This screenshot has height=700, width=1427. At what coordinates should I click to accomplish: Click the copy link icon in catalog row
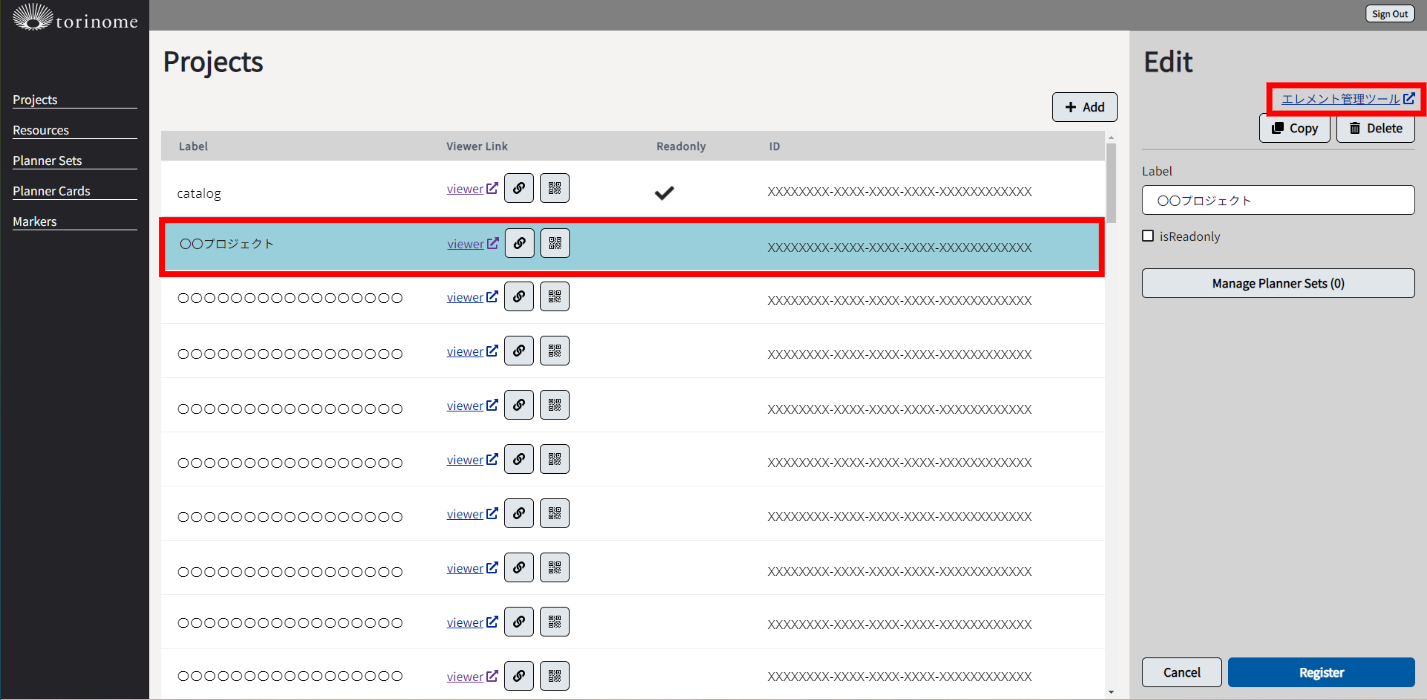click(518, 188)
